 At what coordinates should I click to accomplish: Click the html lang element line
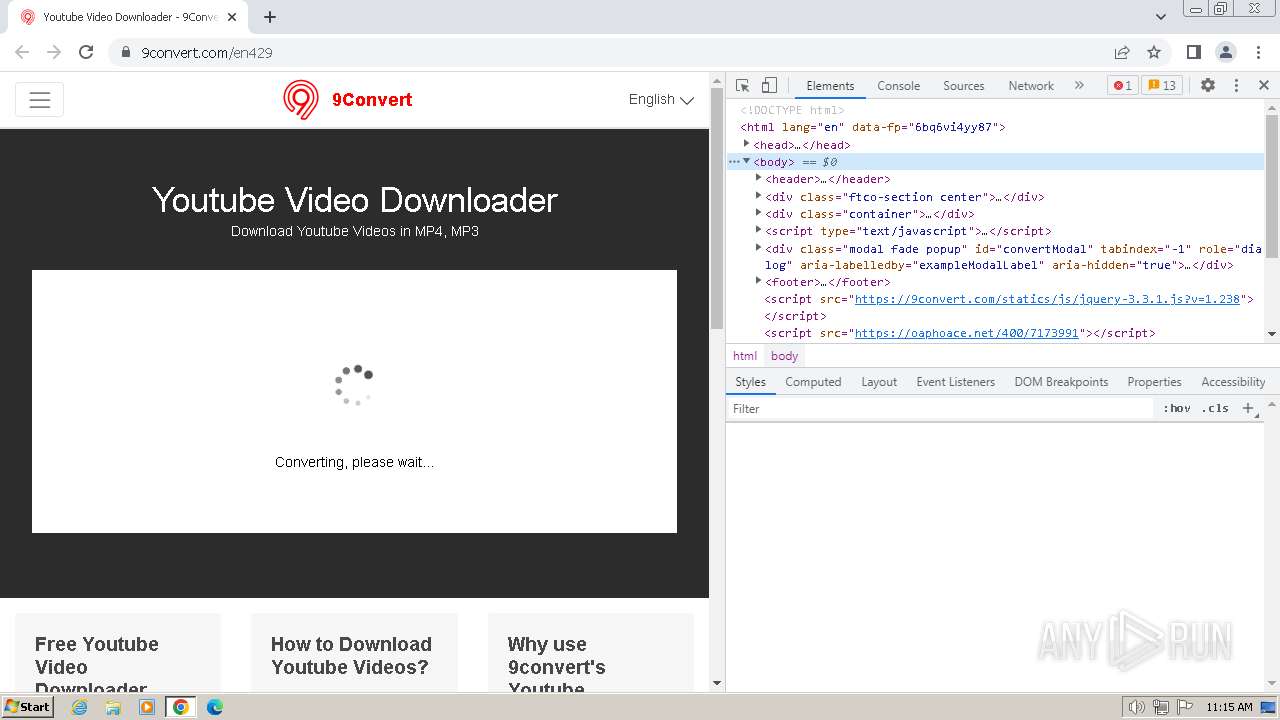[872, 128]
